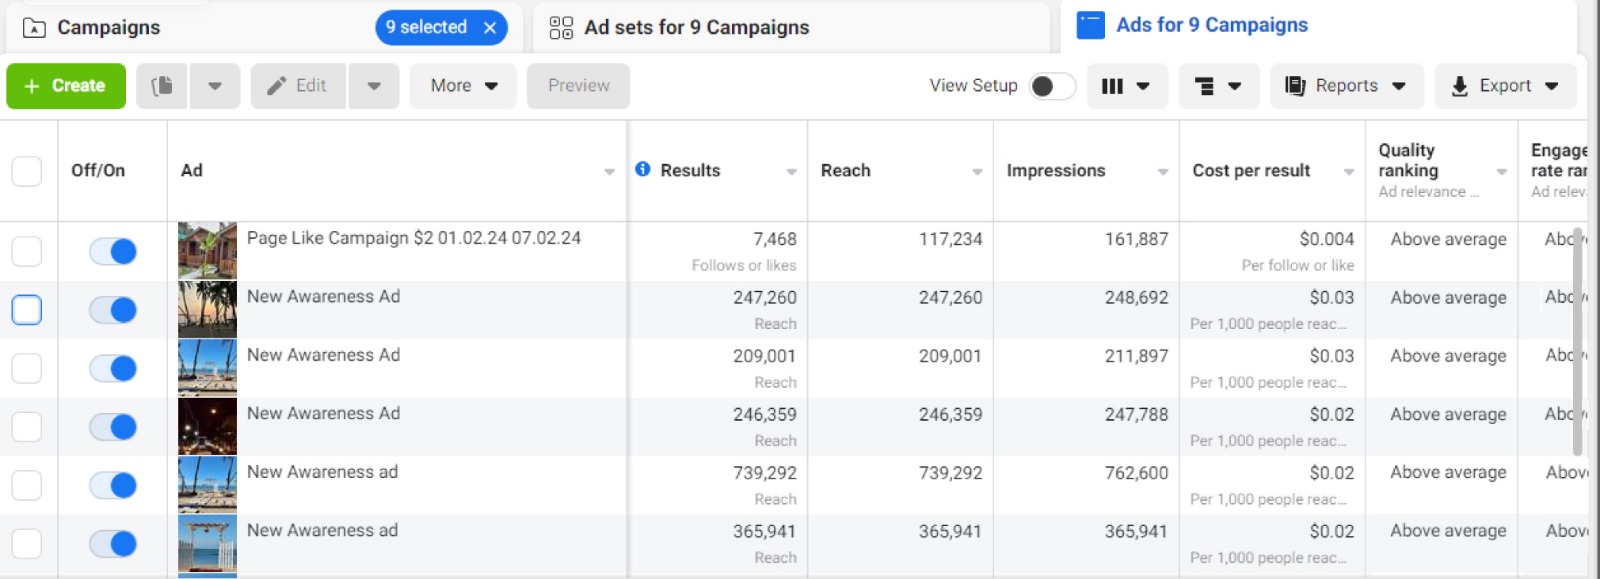The height and width of the screenshot is (579, 1600).
Task: Open the Reports menu
Action: [x=1345, y=86]
